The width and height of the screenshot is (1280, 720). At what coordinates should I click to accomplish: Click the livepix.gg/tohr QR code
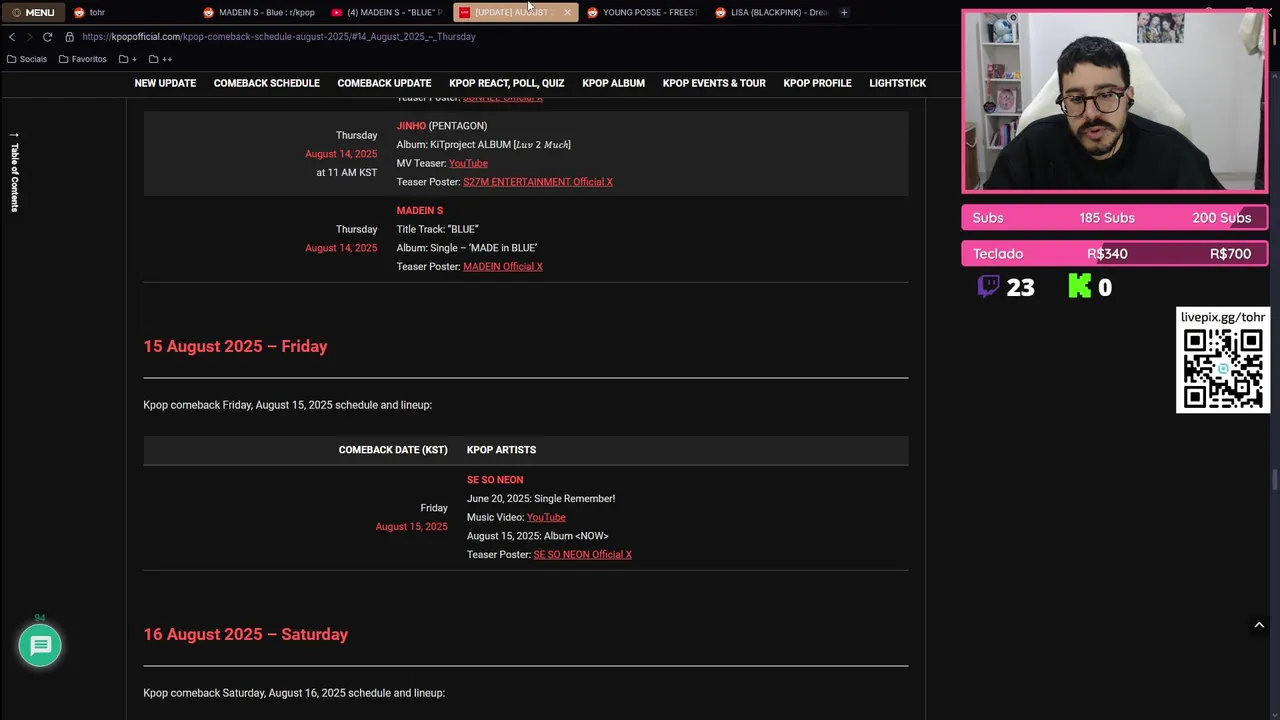(x=1222, y=368)
